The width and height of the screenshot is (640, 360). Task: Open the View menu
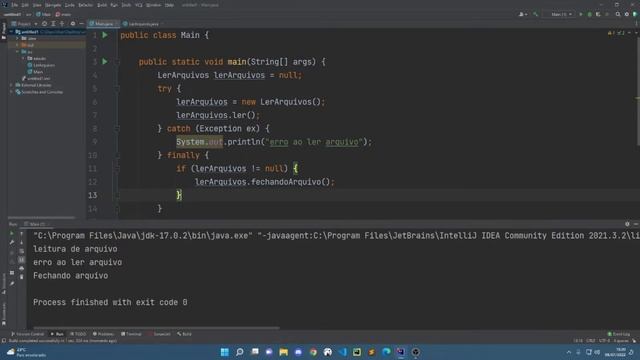[x=37, y=5]
